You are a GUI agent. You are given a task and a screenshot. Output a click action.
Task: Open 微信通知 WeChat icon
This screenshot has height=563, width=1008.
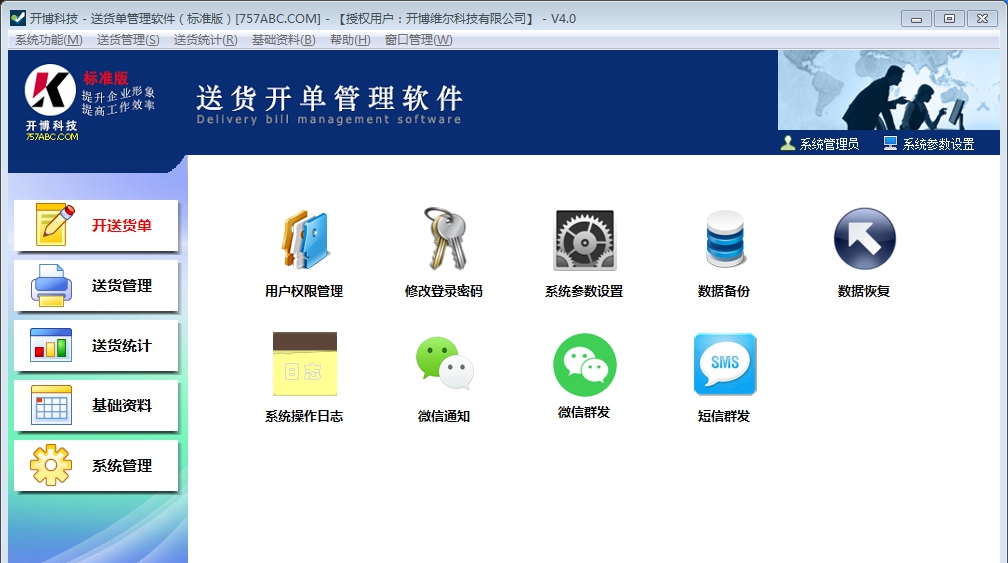444,364
